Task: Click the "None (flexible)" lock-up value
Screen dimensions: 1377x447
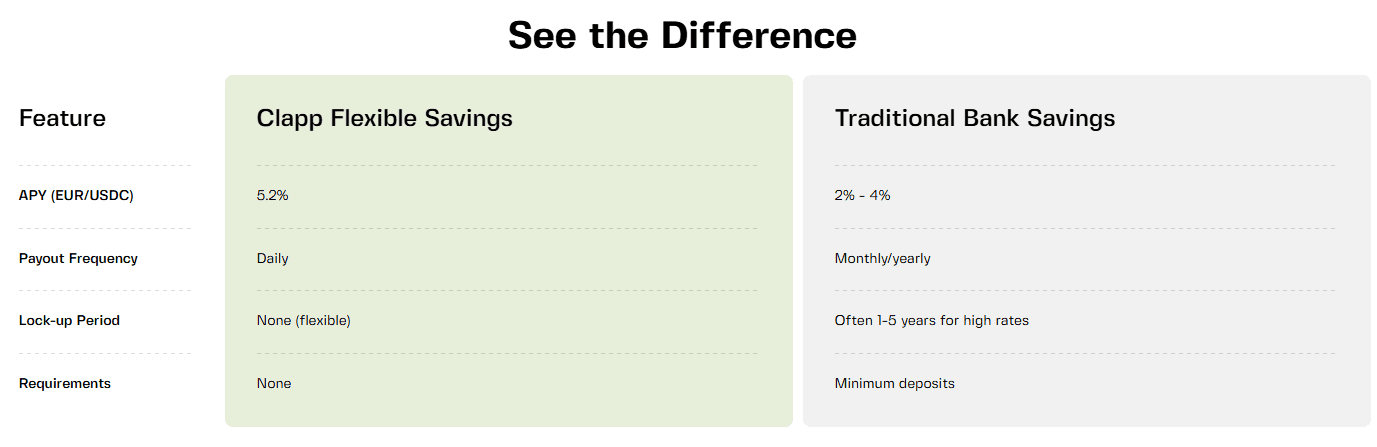Action: tap(303, 321)
